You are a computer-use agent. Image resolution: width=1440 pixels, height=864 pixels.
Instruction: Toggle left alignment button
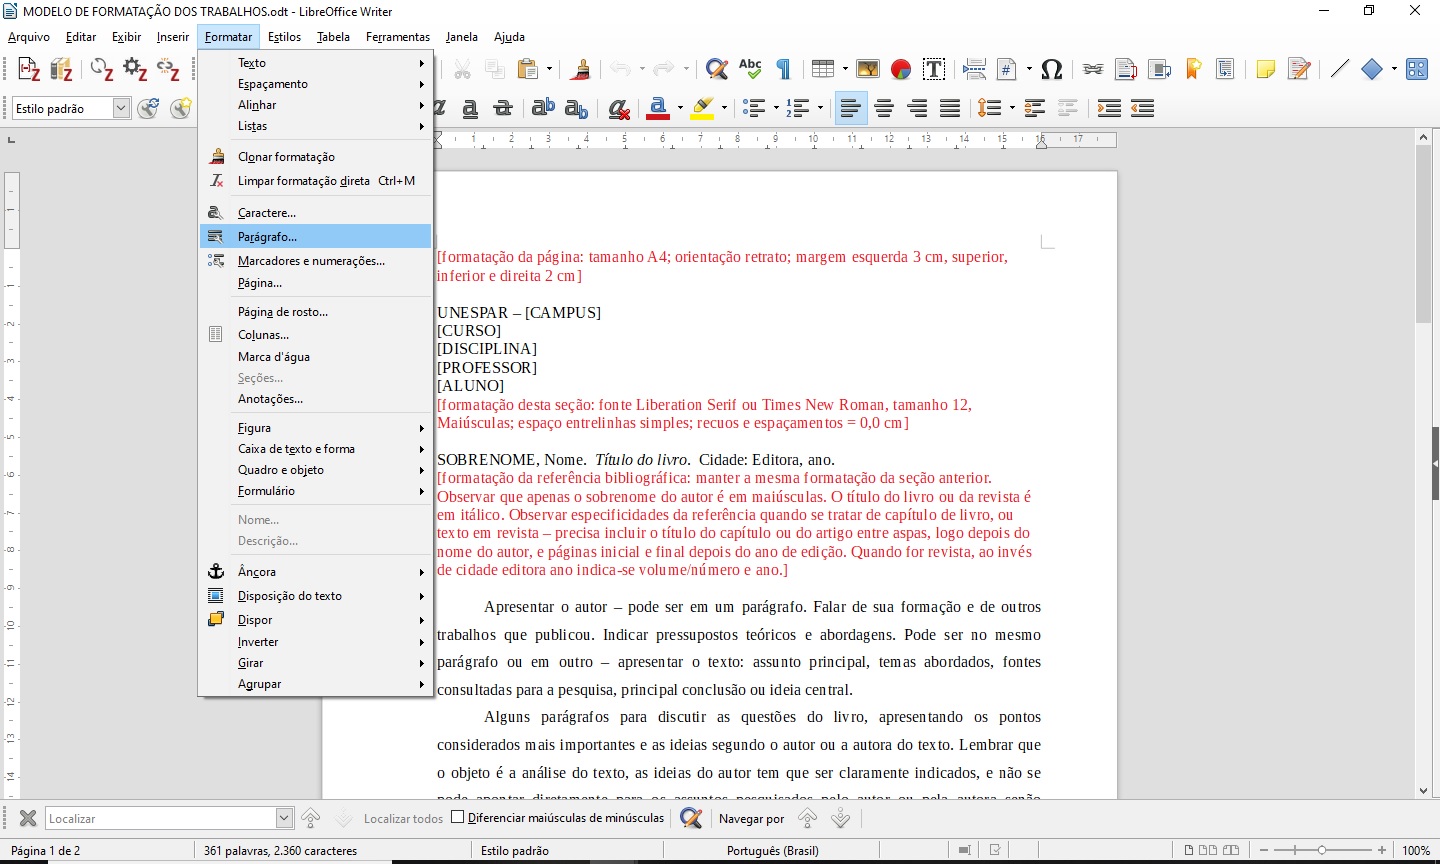point(851,108)
